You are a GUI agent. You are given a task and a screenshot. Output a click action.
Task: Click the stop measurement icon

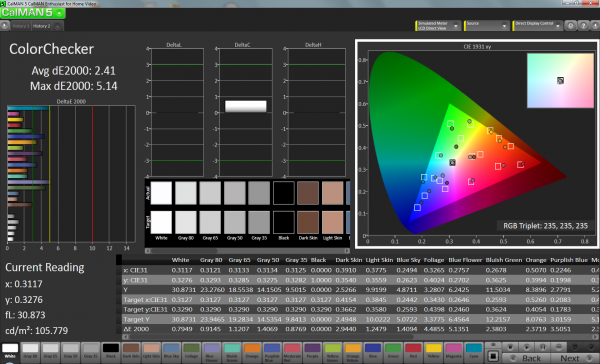510,347
